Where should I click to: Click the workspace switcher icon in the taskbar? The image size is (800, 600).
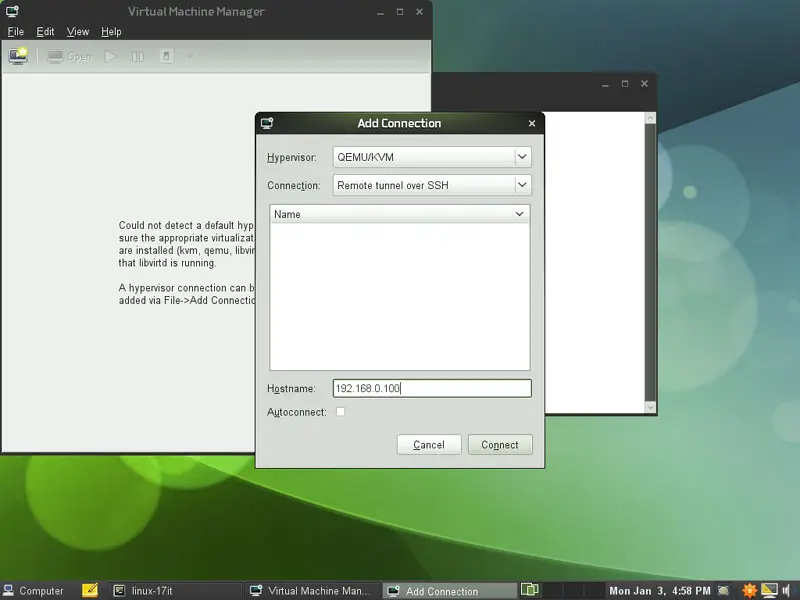click(530, 590)
